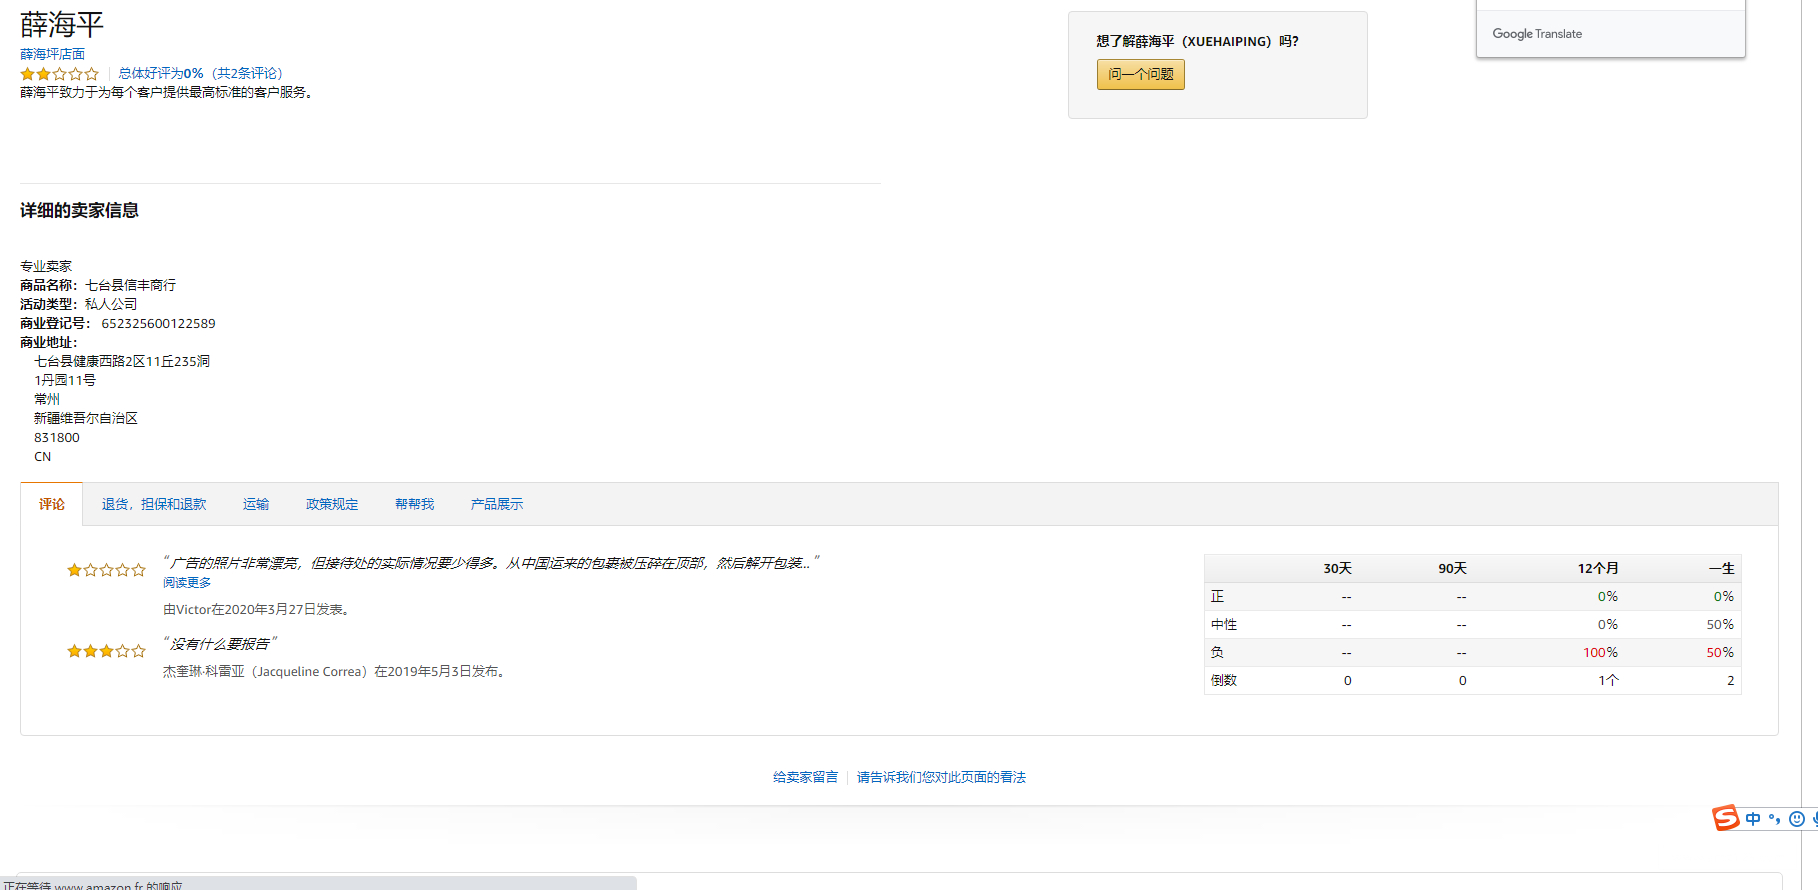This screenshot has width=1818, height=890.
Task: Open the Sogou emoji smiley panel
Action: point(1797,819)
